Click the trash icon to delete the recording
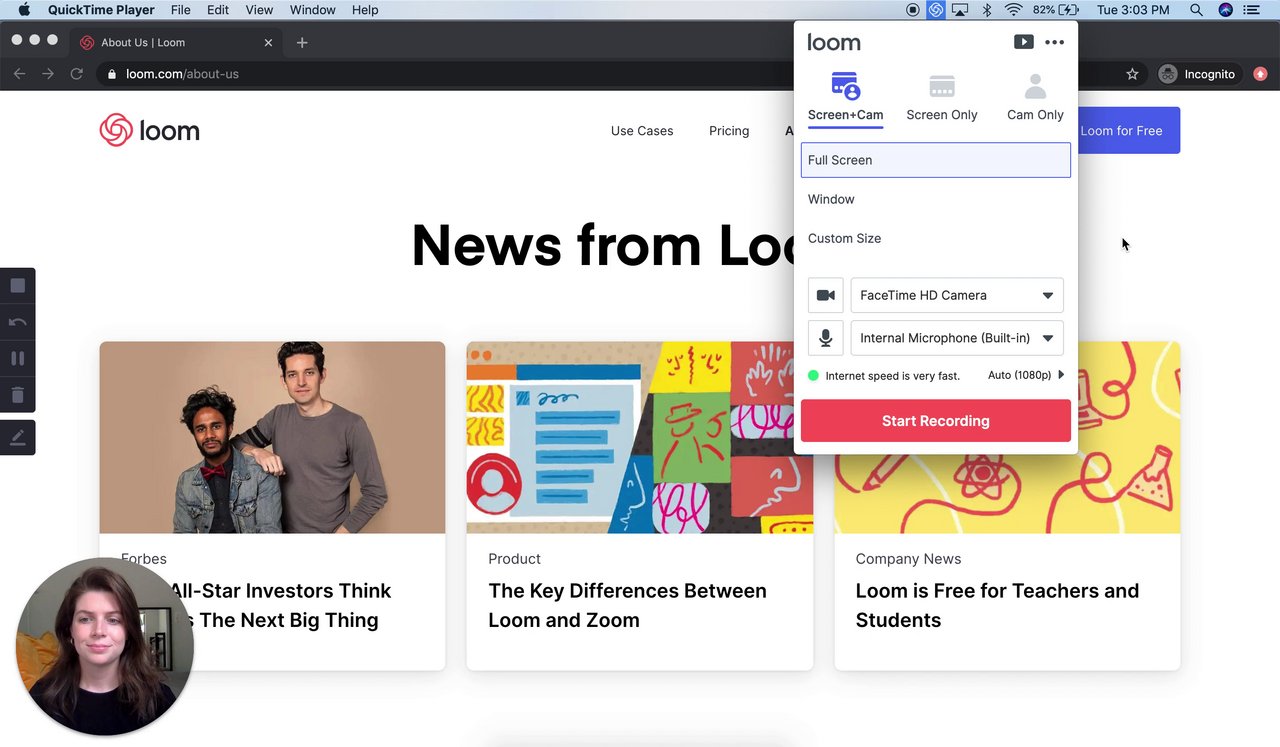Image resolution: width=1280 pixels, height=747 pixels. coord(17,394)
